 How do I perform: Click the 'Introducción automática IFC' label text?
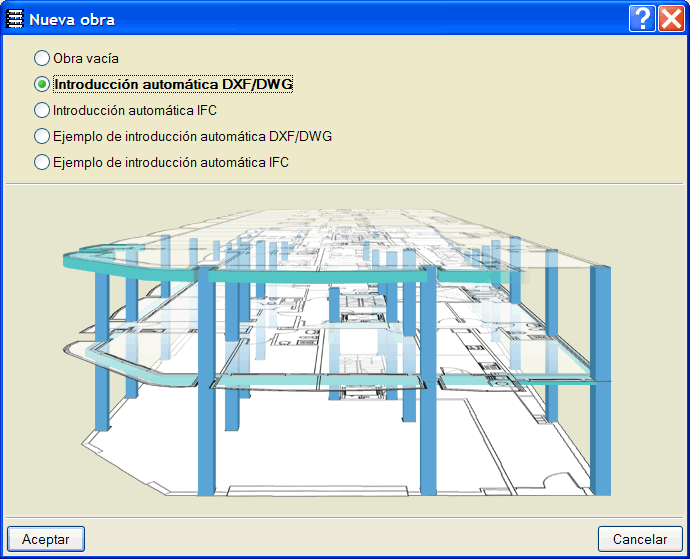click(x=134, y=110)
